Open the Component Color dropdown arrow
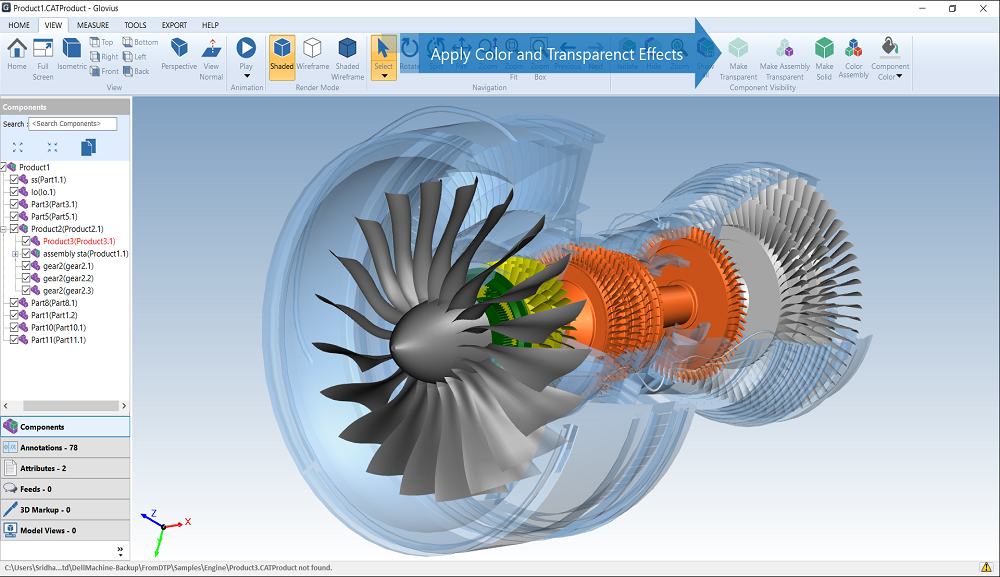The image size is (1000, 577). coord(899,77)
